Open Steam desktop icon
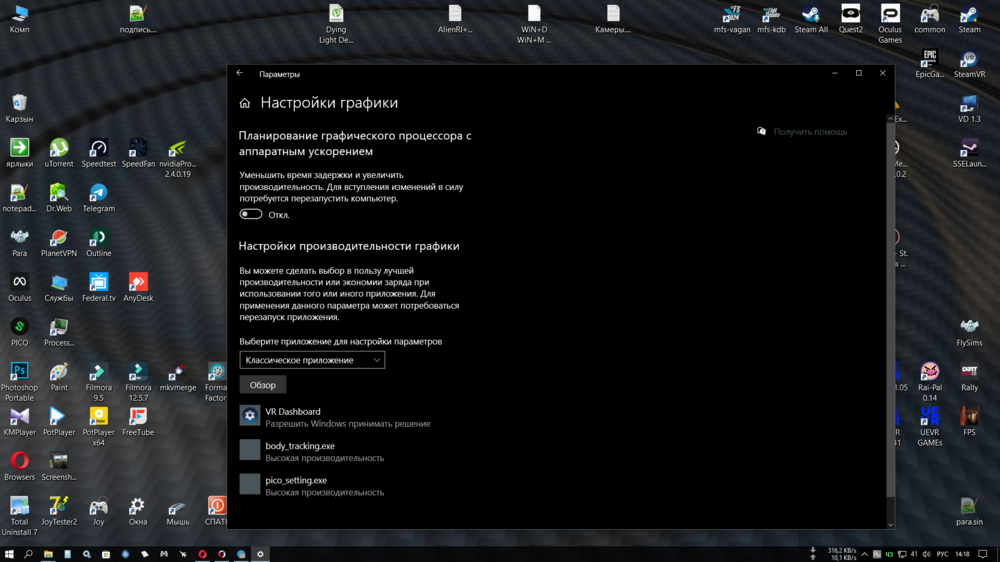This screenshot has width=1000, height=562. point(969,19)
